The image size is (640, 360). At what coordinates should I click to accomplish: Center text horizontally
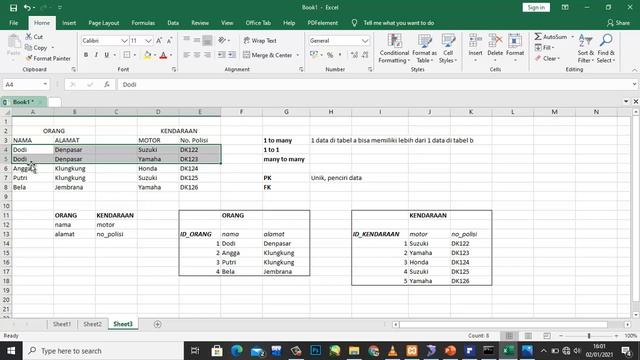click(x=197, y=55)
